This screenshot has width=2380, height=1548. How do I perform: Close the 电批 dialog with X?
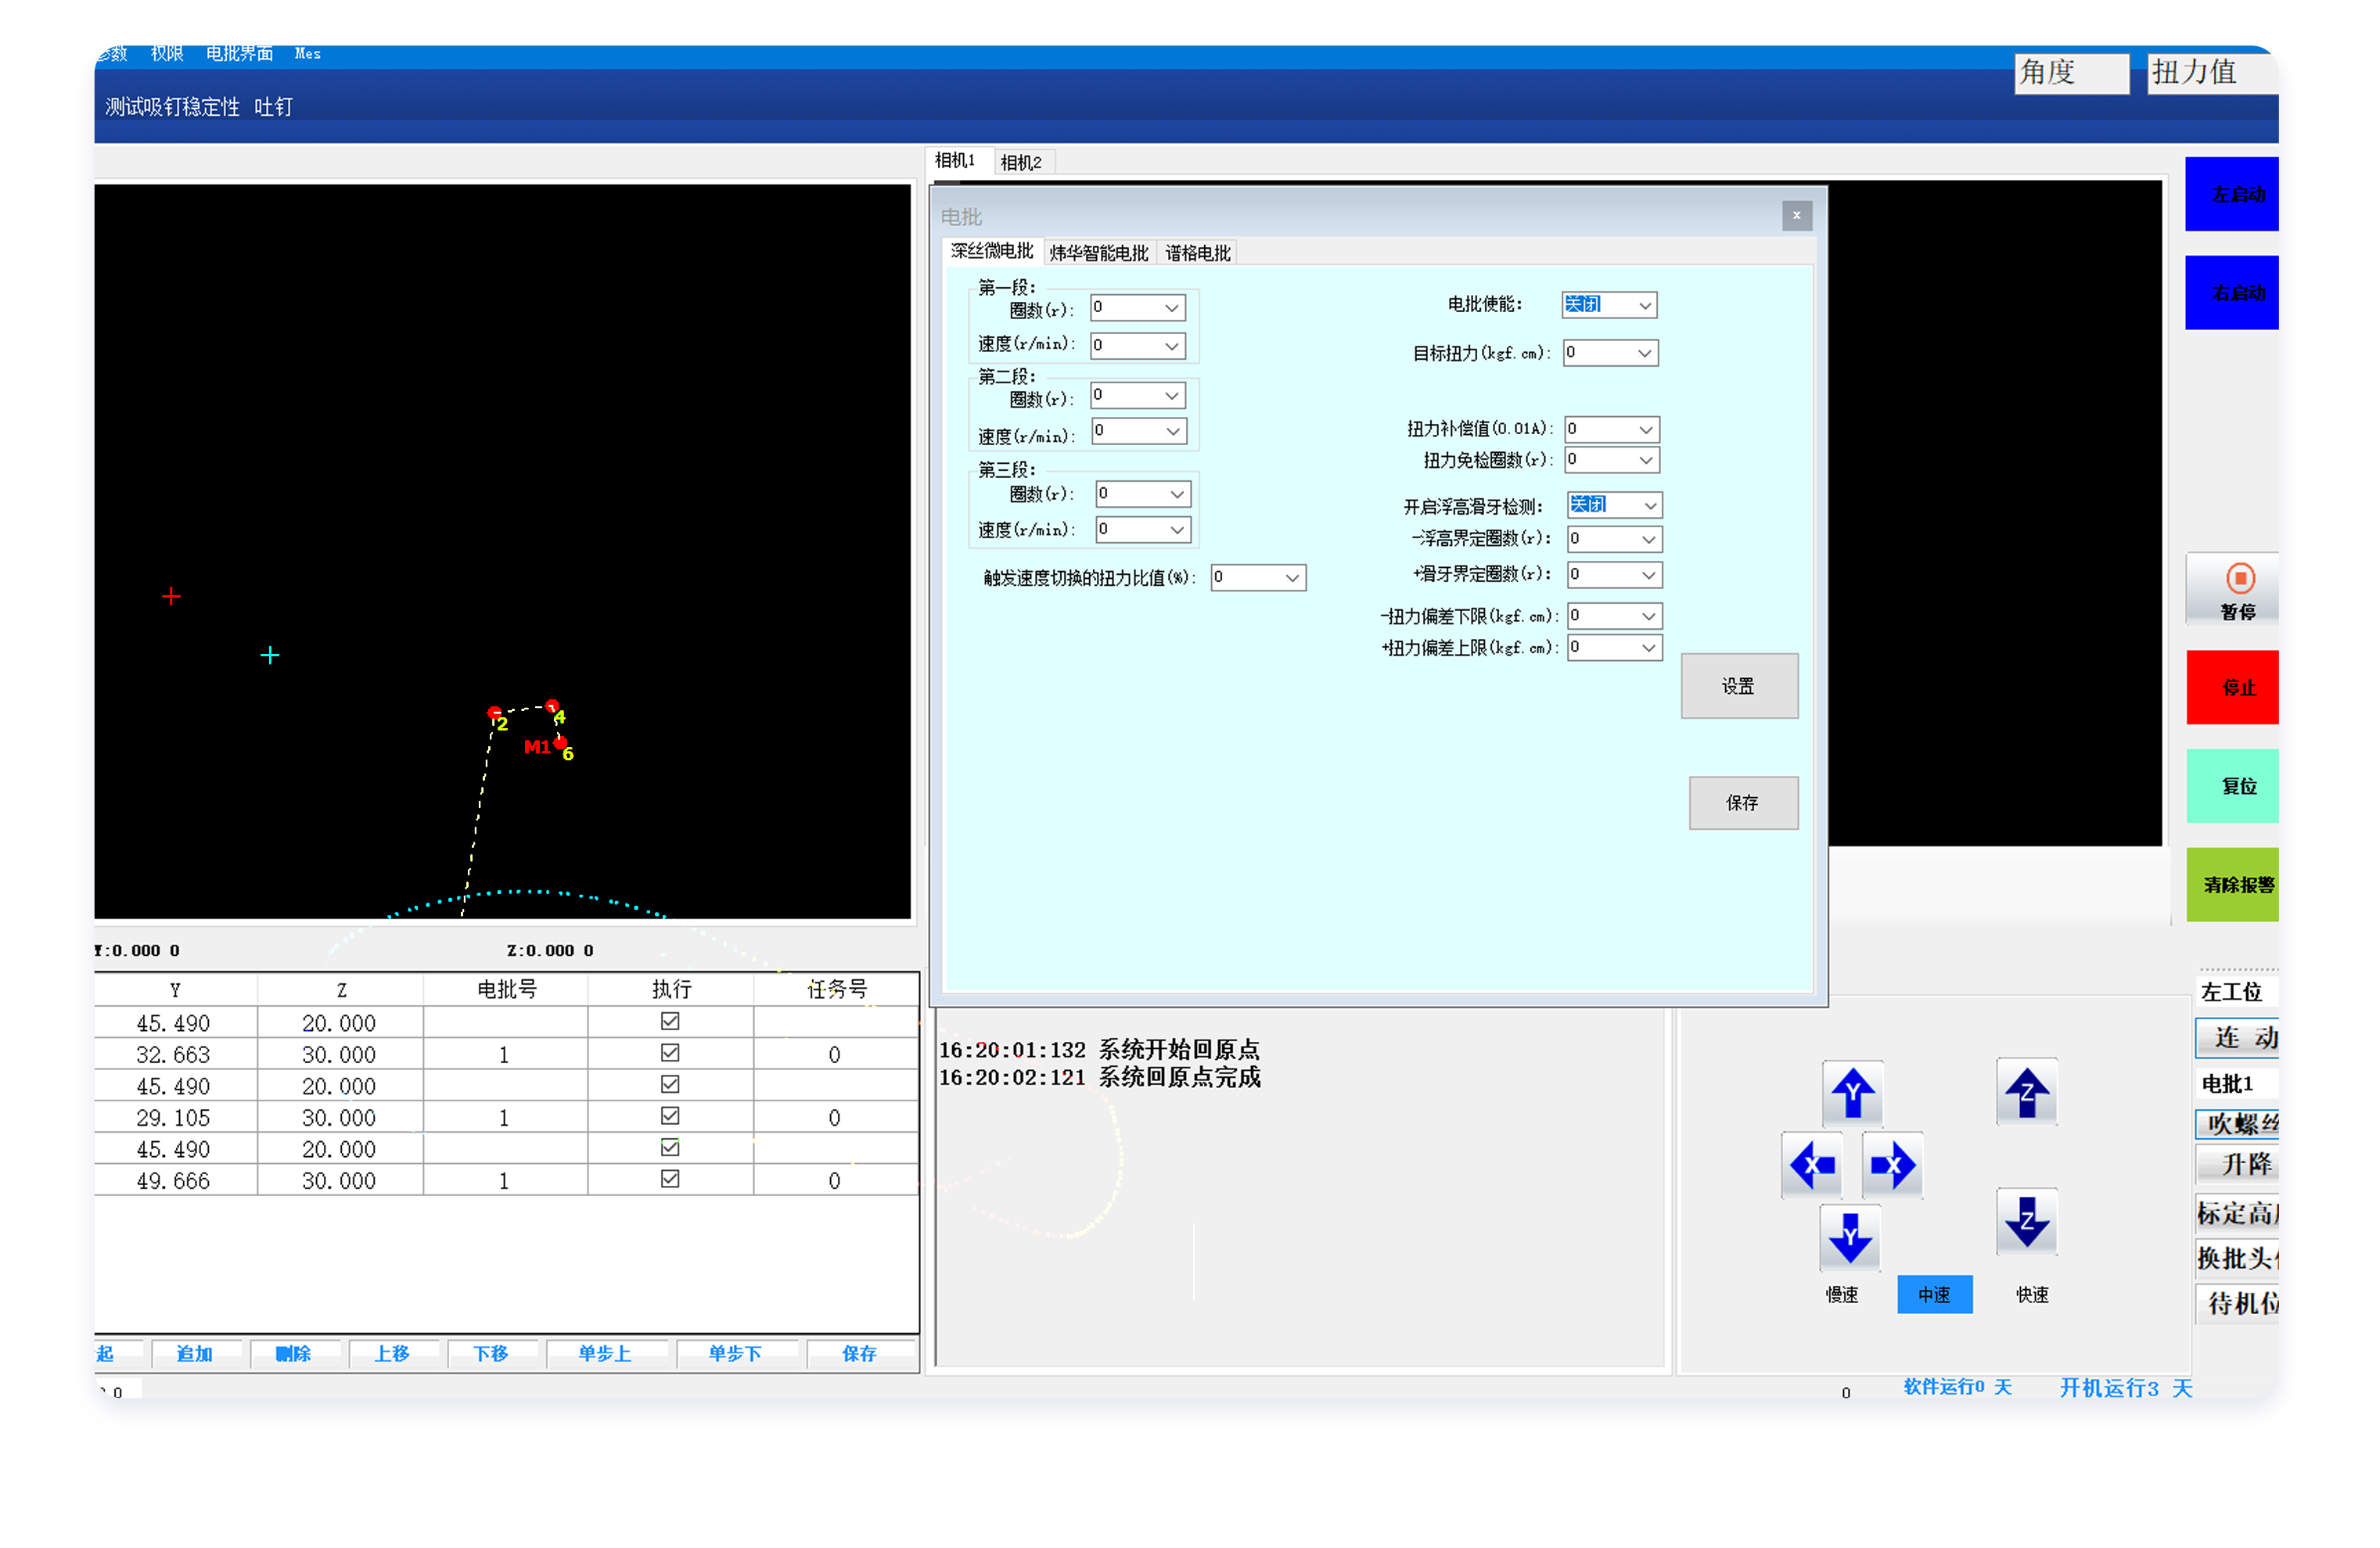point(1796,215)
